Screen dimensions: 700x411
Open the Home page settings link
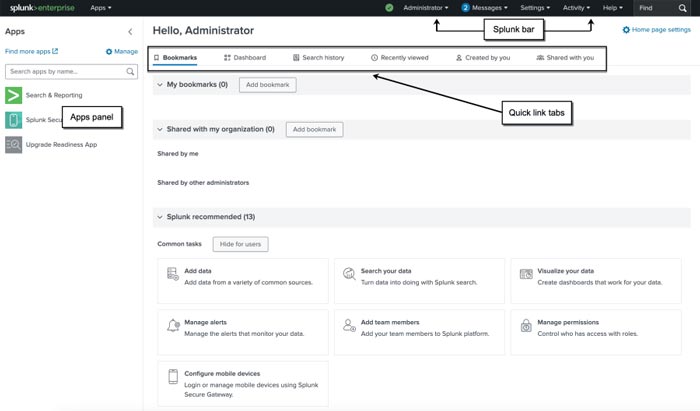click(x=661, y=30)
